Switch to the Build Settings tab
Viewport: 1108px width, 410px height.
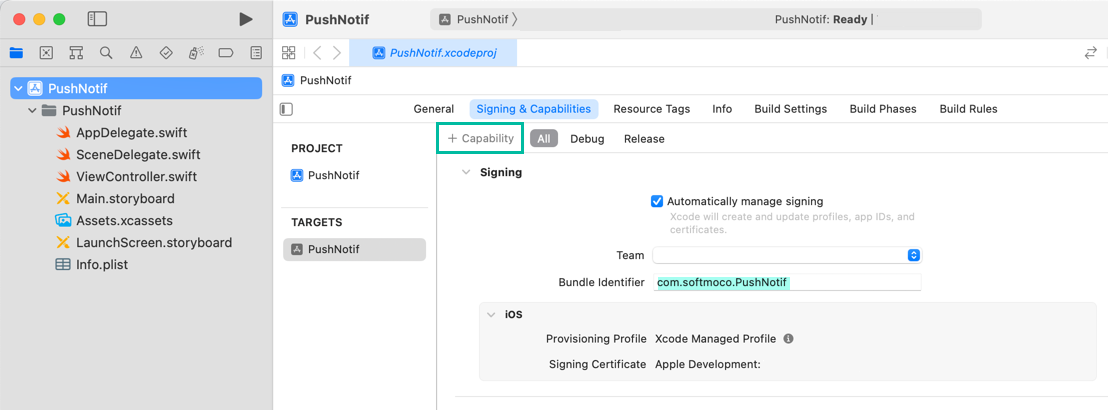[790, 109]
